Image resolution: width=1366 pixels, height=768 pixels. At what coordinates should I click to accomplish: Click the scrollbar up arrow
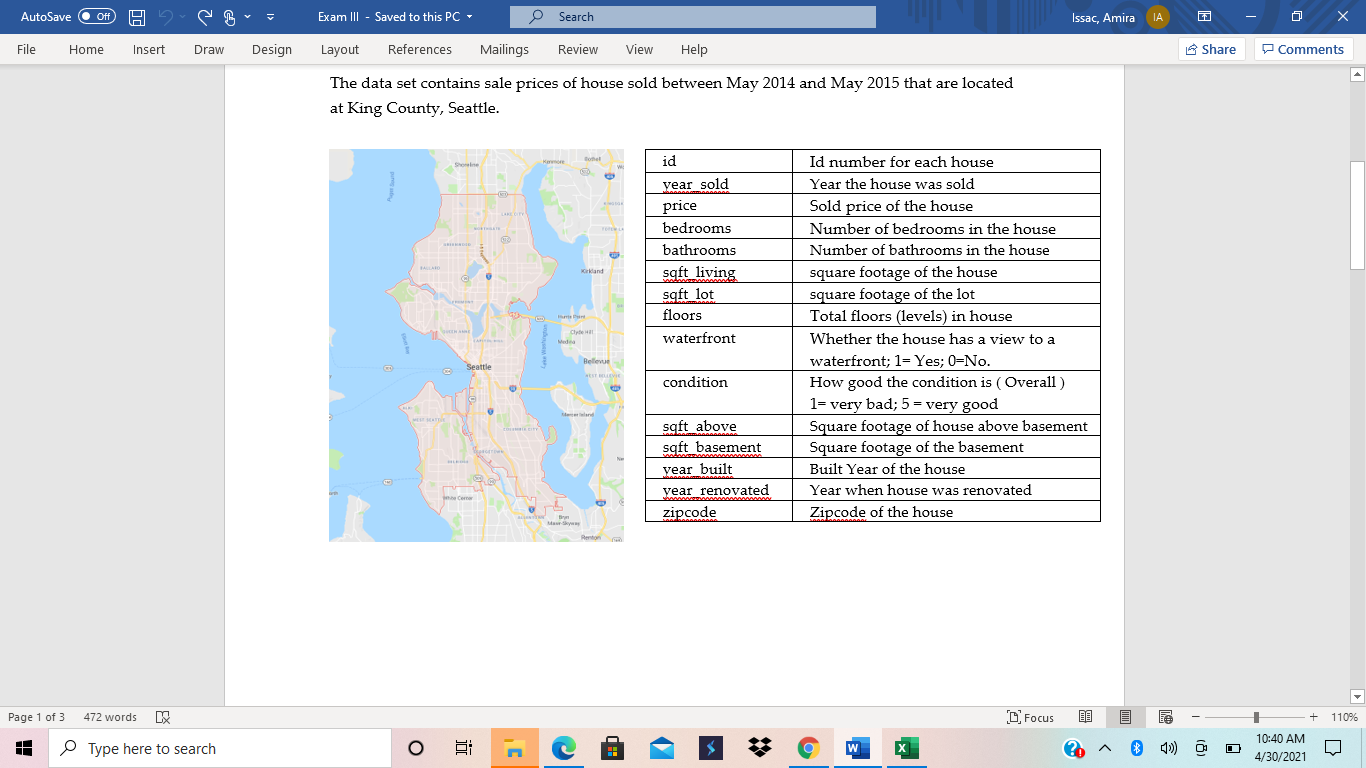click(x=1357, y=74)
